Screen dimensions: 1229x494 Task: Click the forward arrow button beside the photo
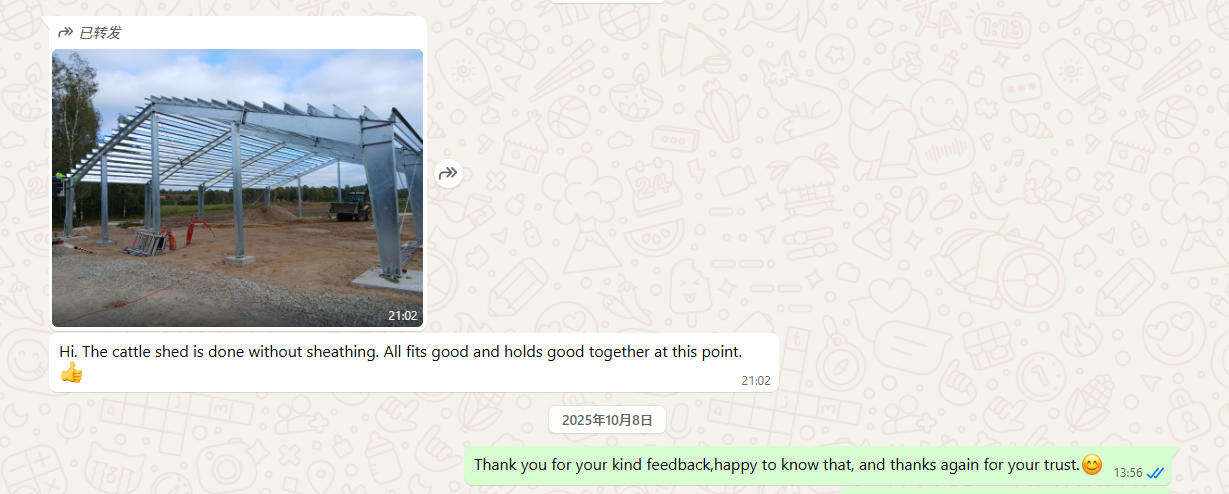tap(448, 174)
